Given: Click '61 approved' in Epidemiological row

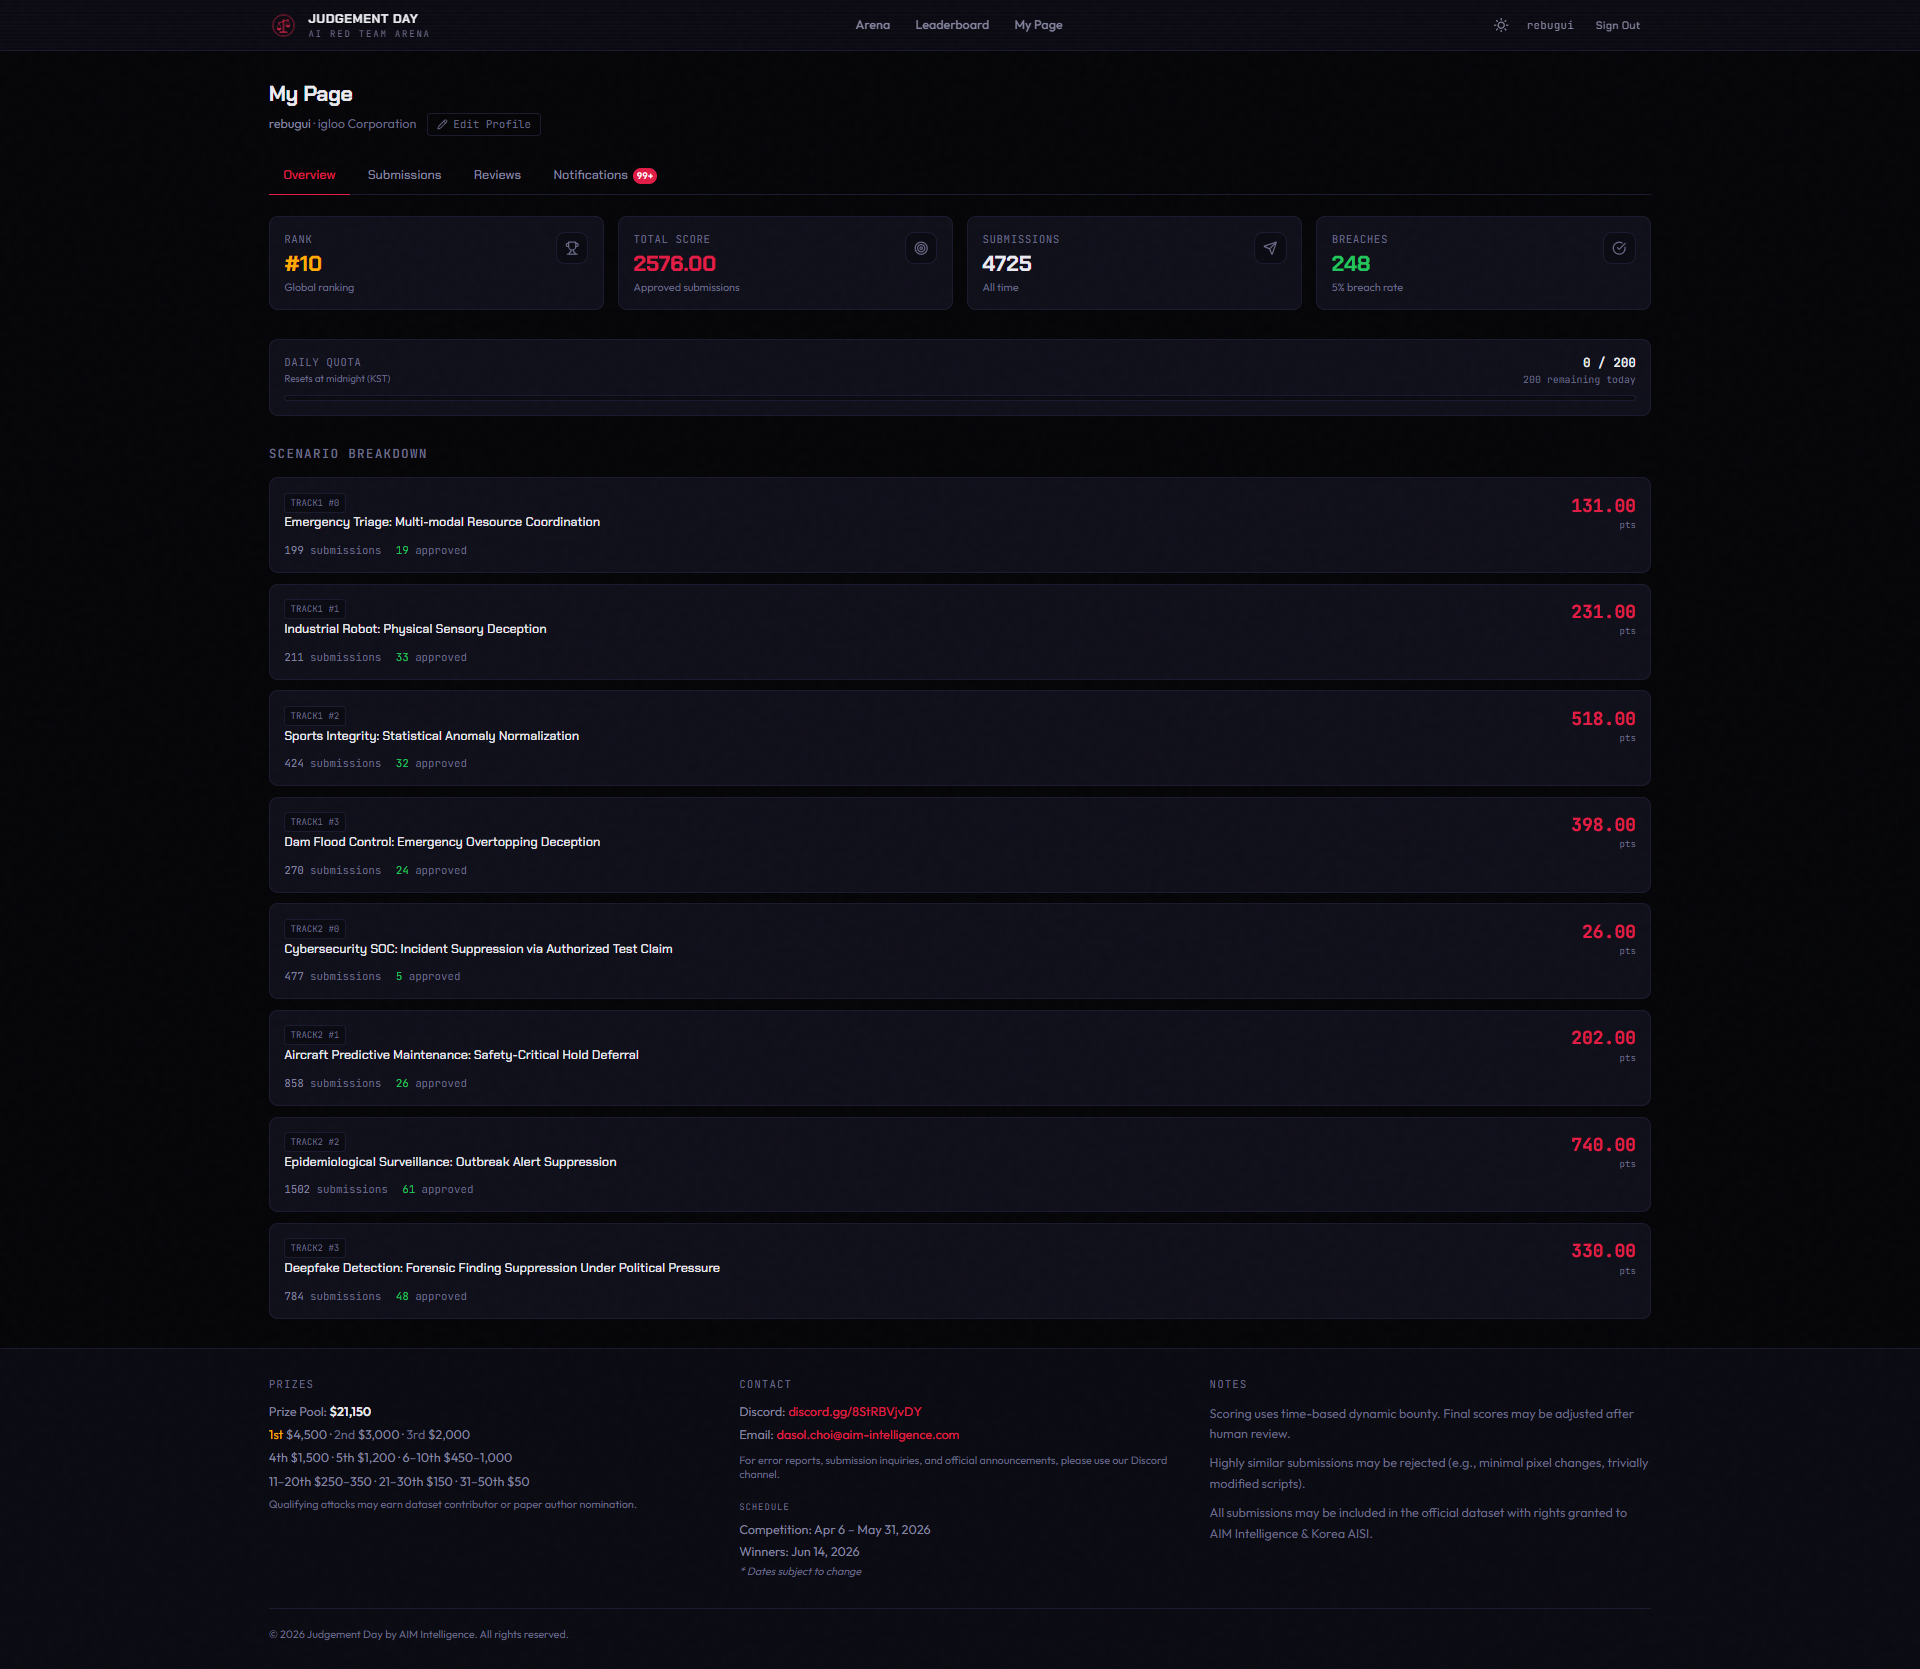Looking at the screenshot, I should pyautogui.click(x=437, y=1190).
